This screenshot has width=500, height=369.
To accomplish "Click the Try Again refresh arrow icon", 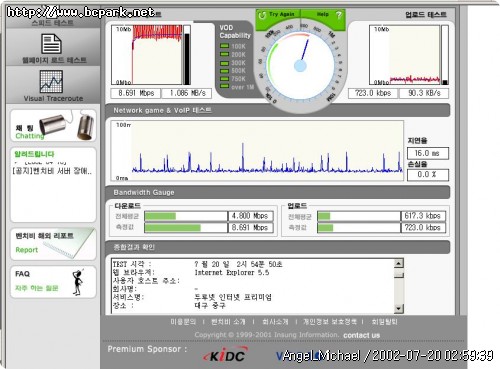I will coord(262,15).
